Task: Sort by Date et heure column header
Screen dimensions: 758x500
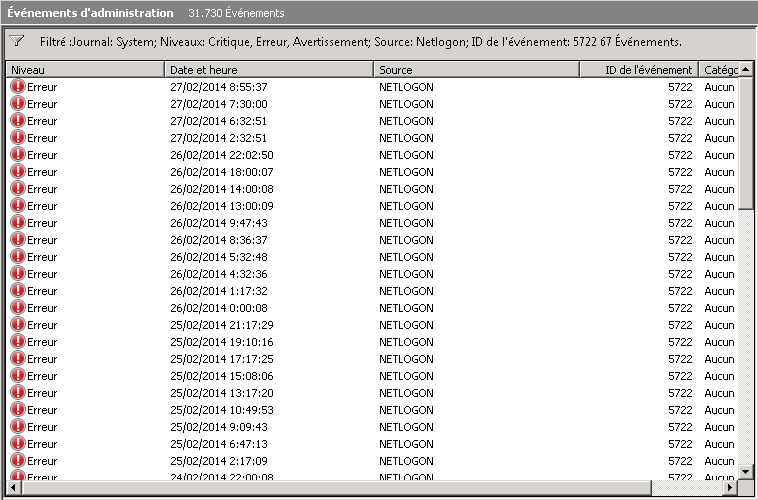Action: click(x=269, y=70)
